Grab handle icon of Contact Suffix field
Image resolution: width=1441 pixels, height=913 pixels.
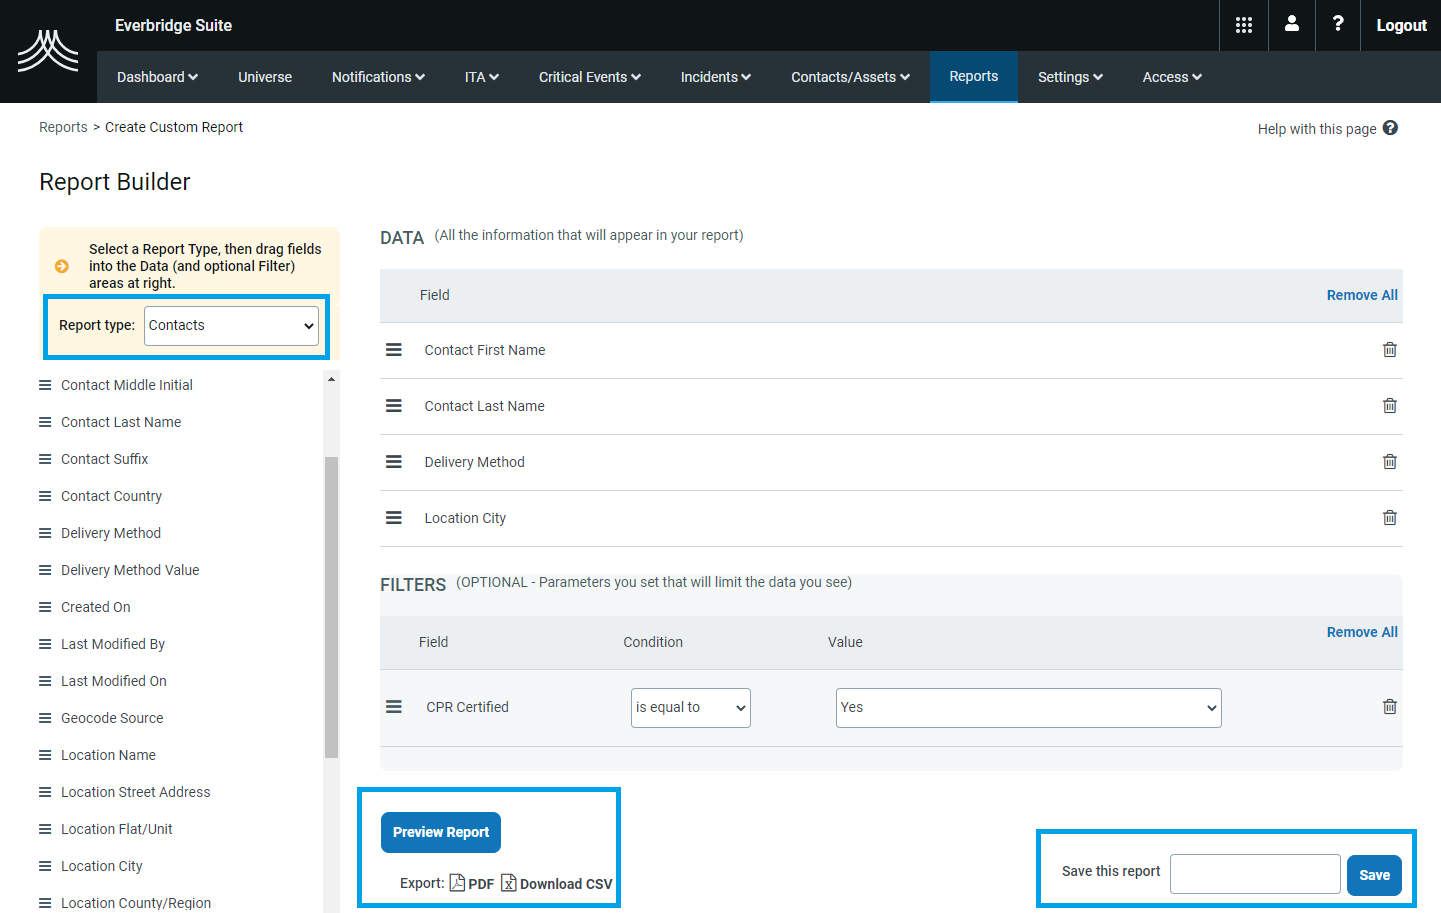click(45, 459)
